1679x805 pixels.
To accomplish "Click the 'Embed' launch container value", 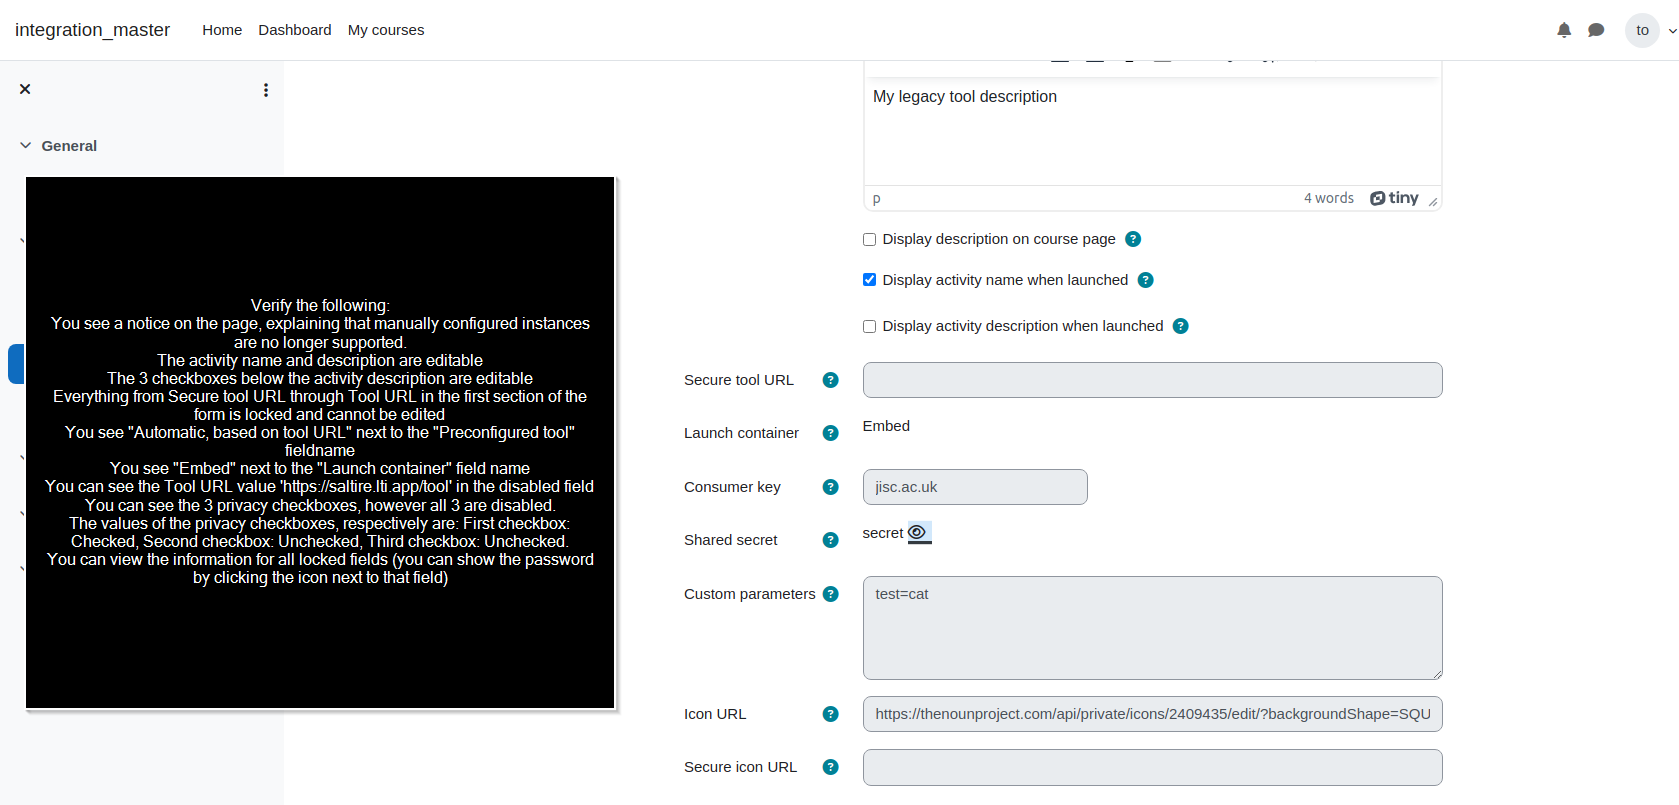I will pos(886,426).
